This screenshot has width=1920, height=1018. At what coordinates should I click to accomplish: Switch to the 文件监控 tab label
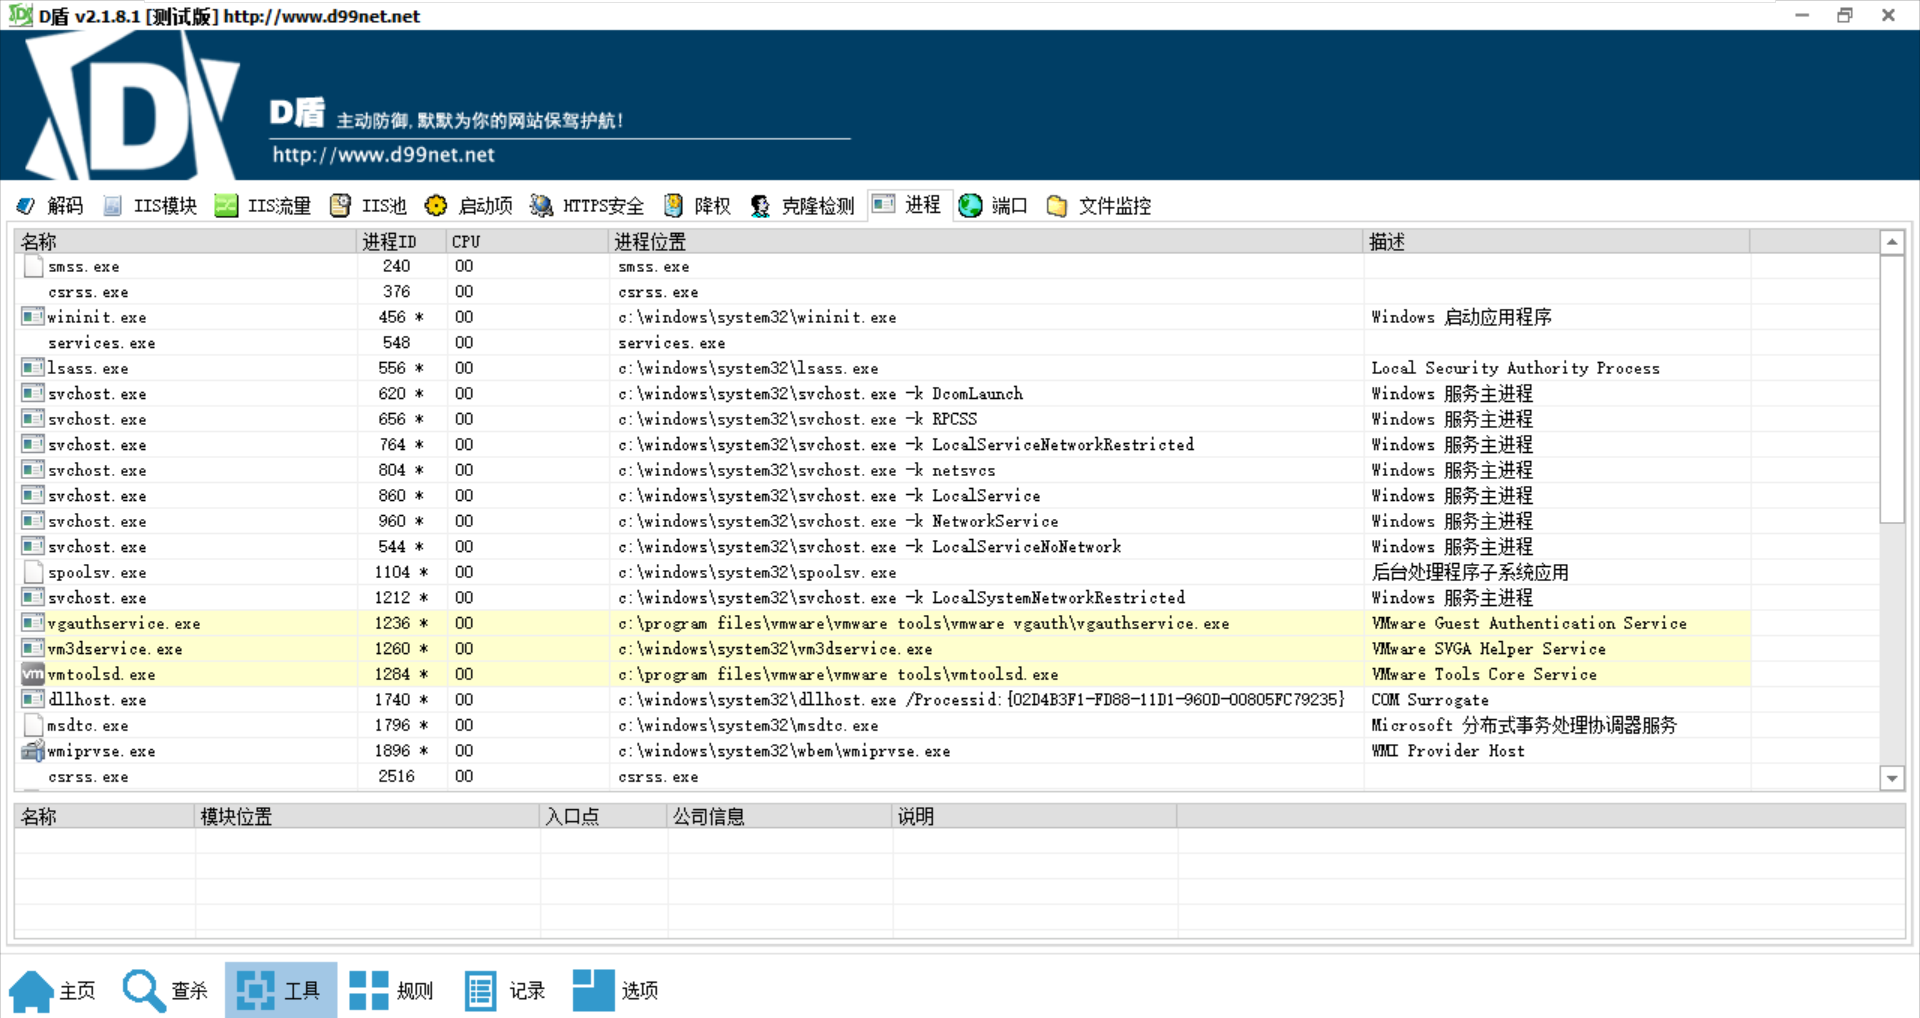click(1115, 206)
